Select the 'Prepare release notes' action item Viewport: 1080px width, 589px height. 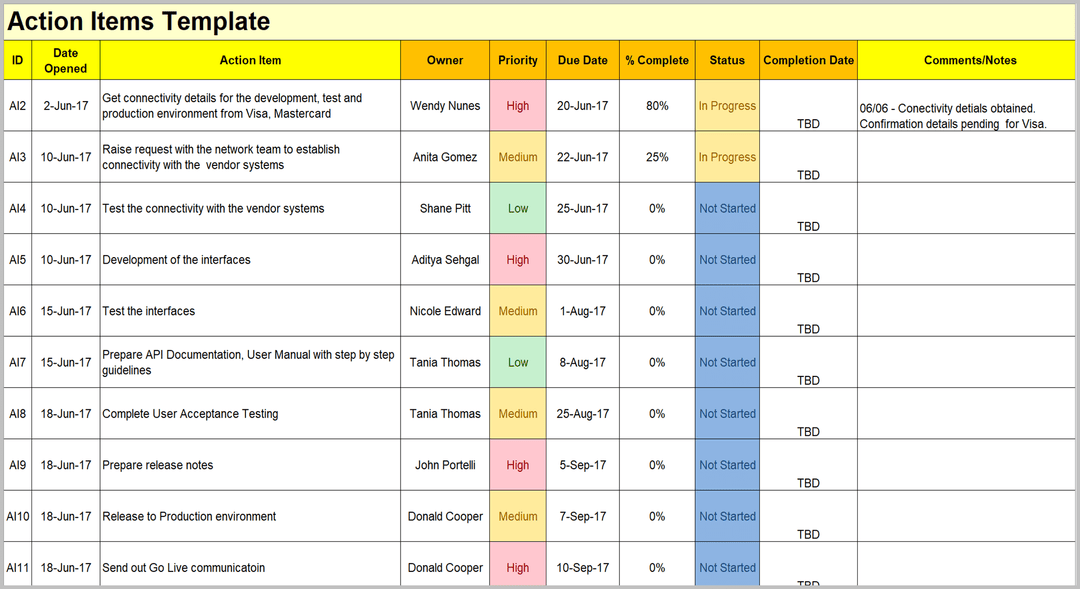(158, 465)
